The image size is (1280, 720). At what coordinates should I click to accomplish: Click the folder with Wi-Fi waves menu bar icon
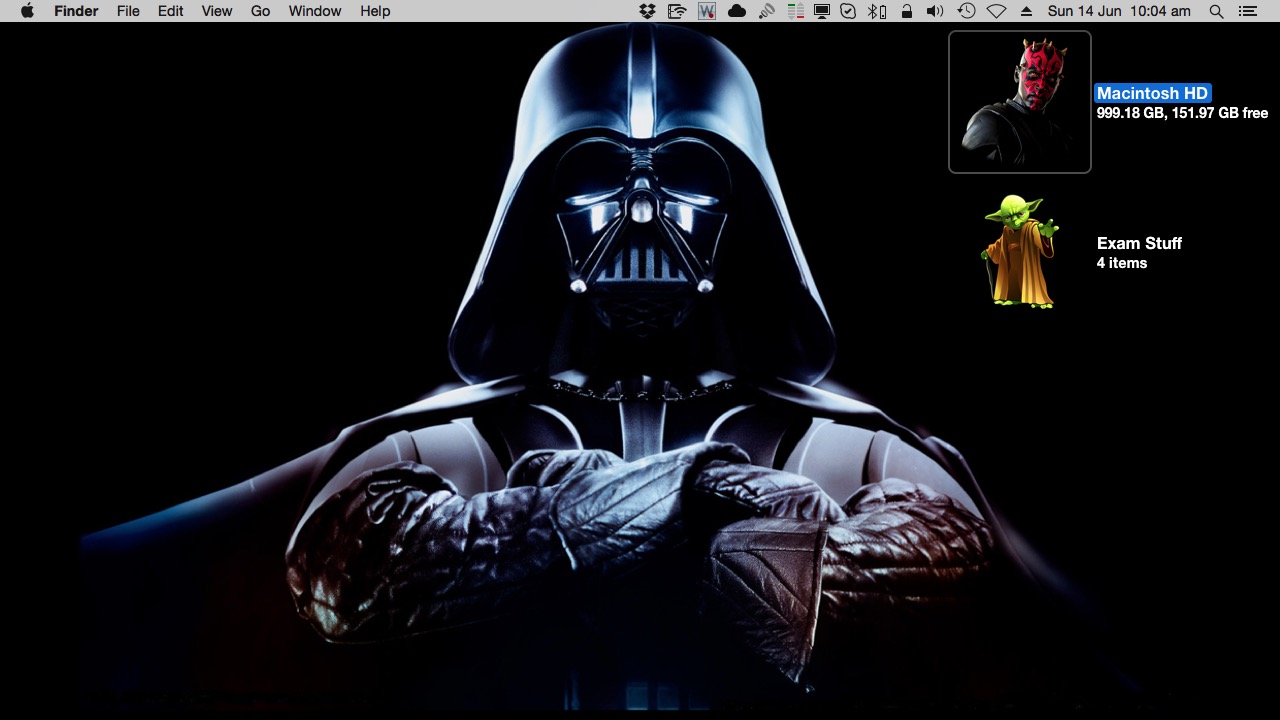click(677, 11)
